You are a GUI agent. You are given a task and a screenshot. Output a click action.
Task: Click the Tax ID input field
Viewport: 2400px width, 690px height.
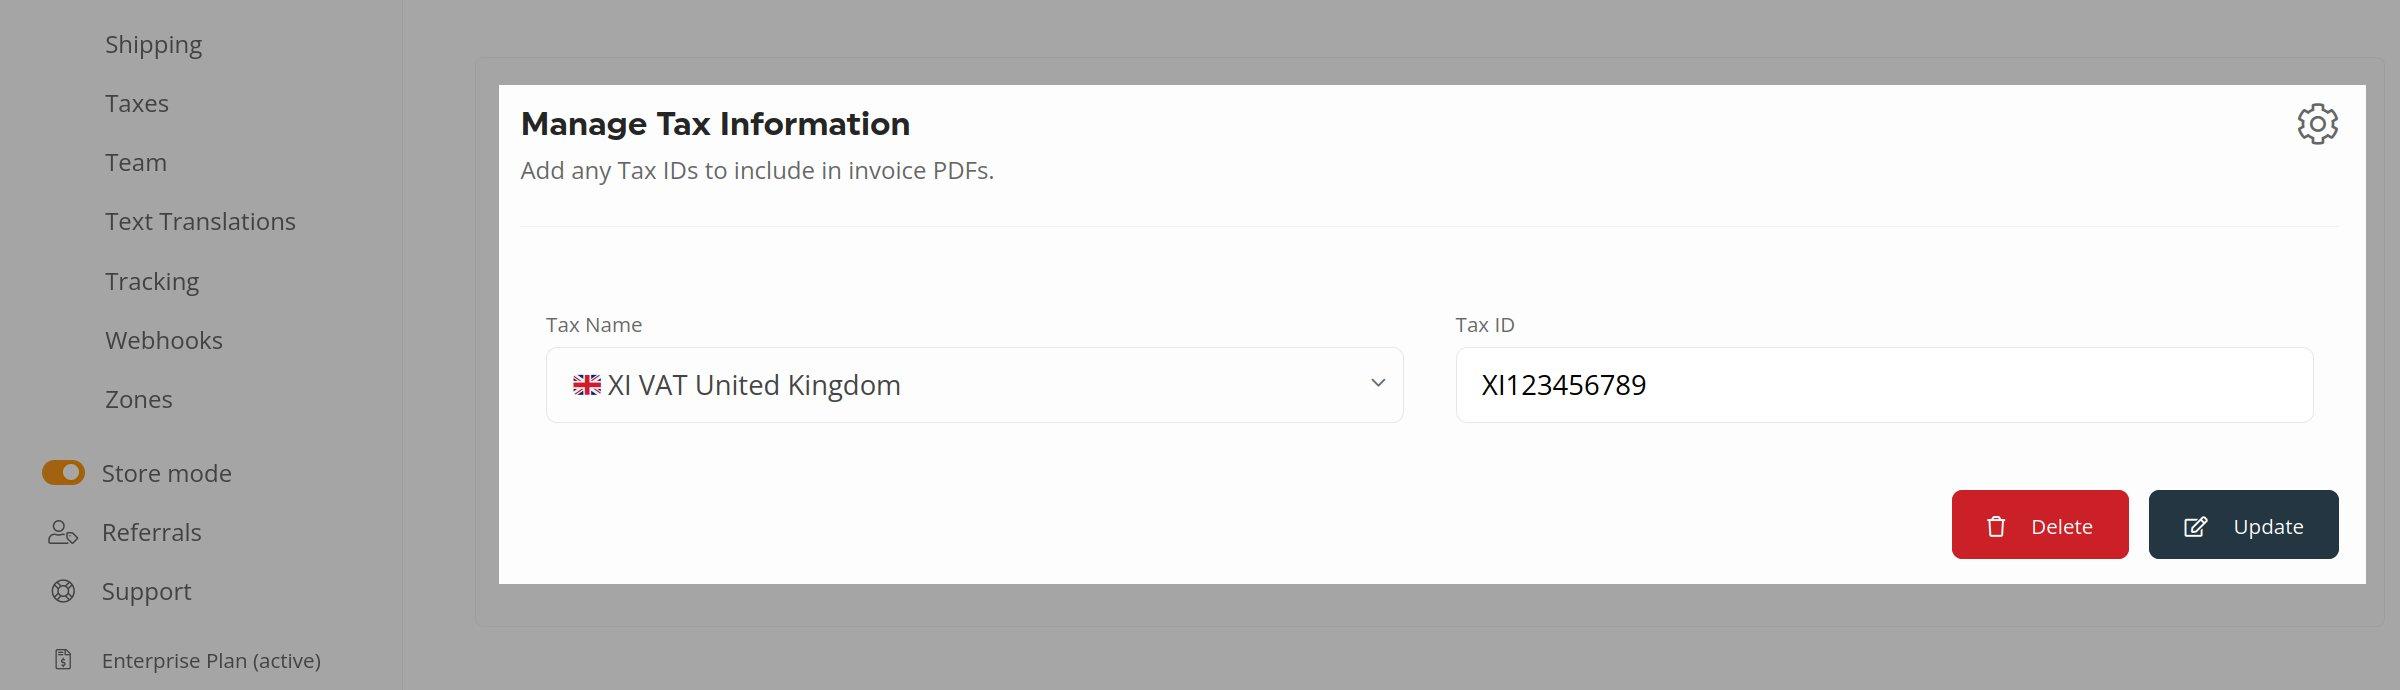(x=1884, y=385)
